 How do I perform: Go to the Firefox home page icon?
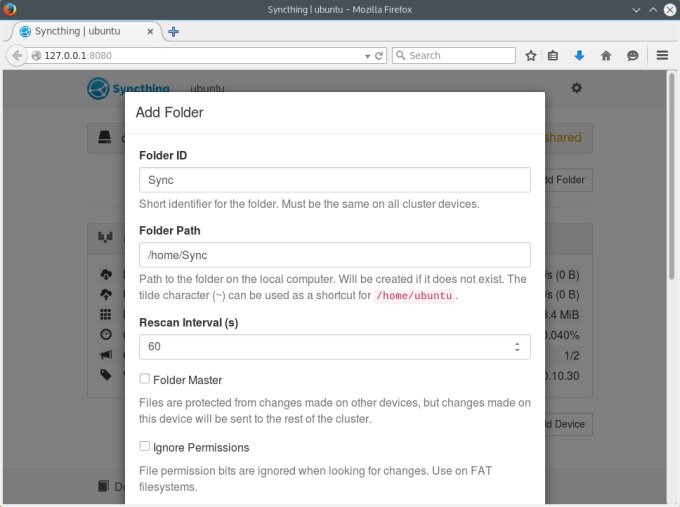pos(606,56)
